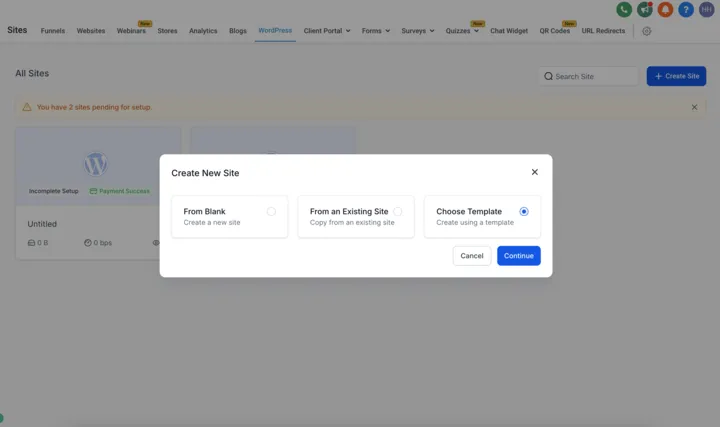
Task: Click the All Sites heading
Action: 32,73
